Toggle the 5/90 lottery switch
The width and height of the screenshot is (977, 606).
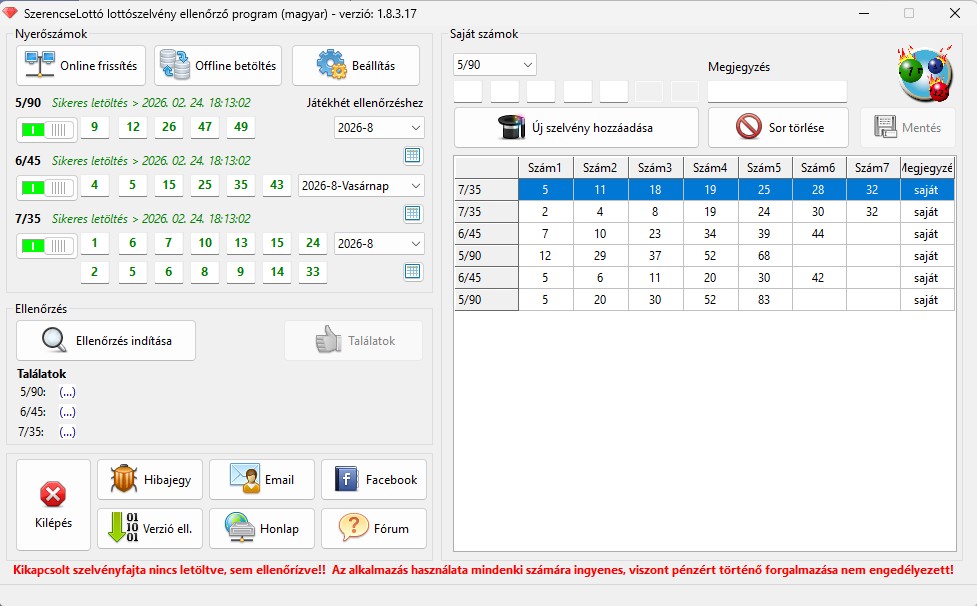coord(47,130)
